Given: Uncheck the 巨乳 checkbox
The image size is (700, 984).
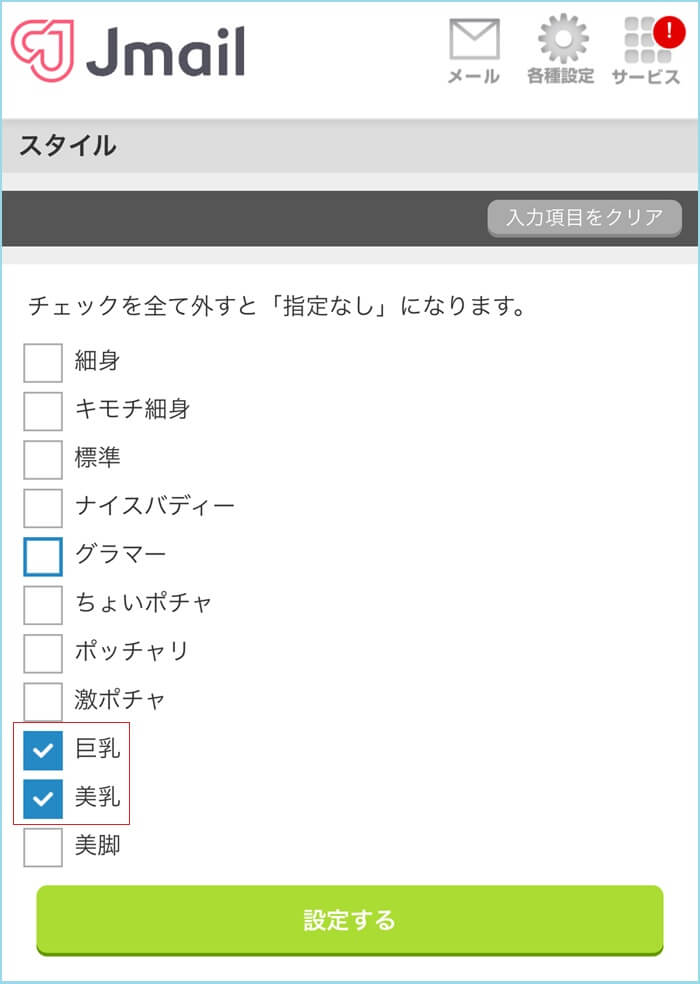Looking at the screenshot, I should 42,749.
